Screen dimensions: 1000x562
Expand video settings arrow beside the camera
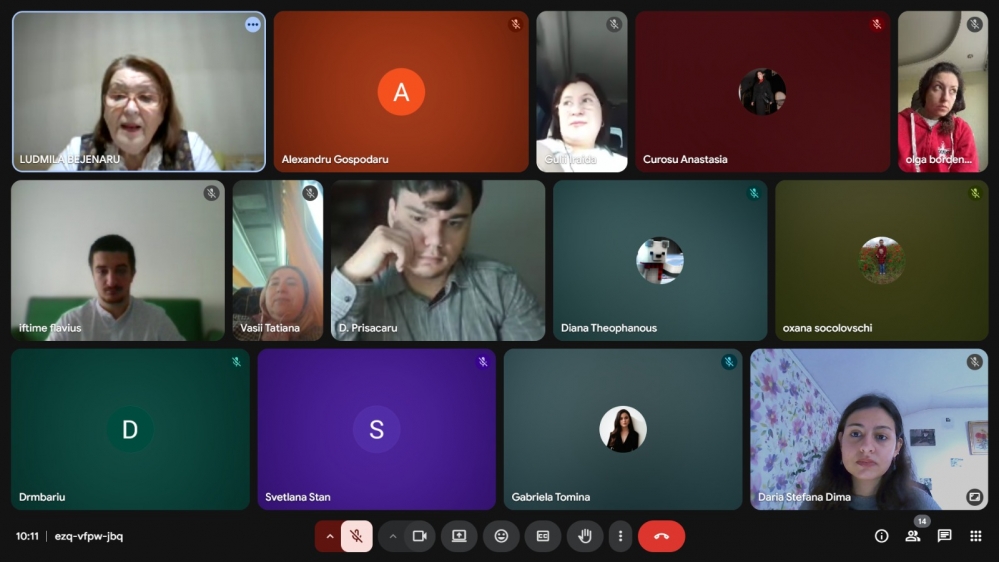(x=393, y=536)
